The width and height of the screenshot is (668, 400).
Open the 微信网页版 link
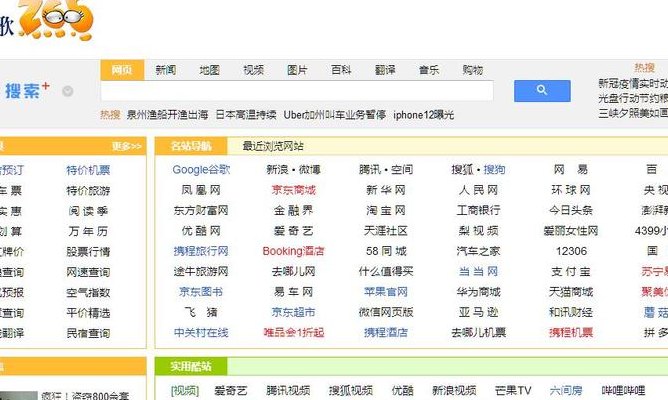coord(386,312)
